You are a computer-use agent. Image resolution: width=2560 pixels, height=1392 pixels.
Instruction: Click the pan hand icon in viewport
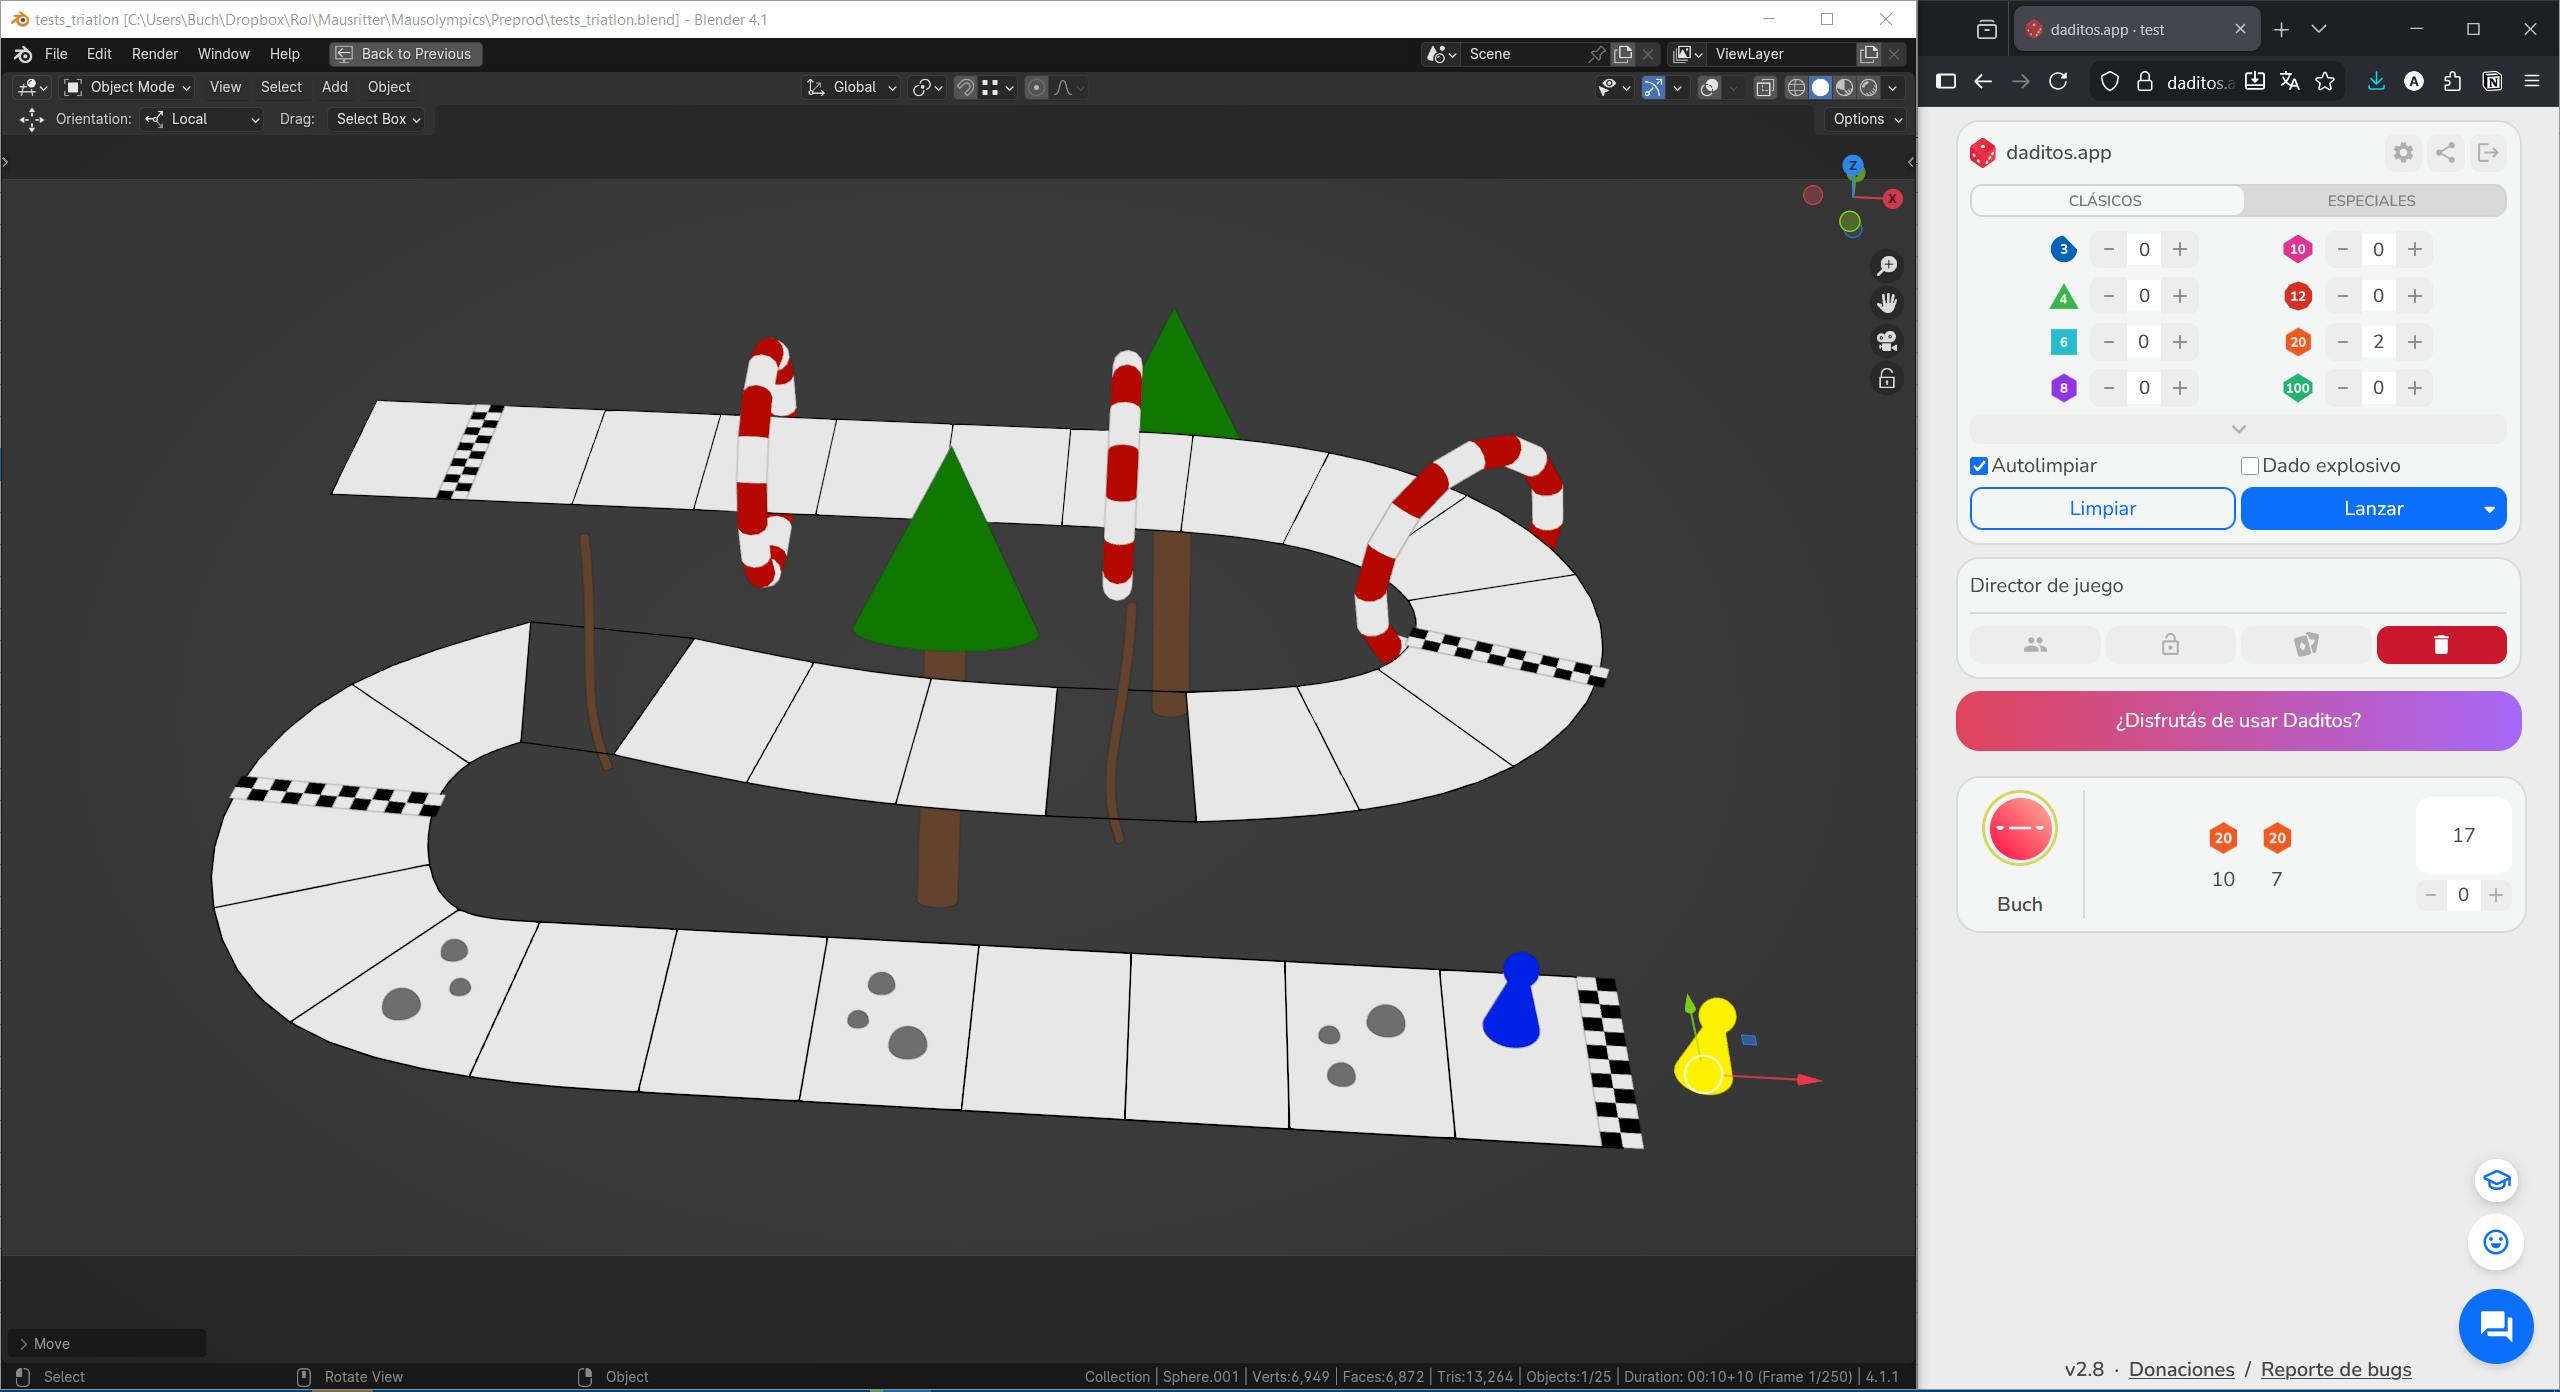click(1886, 303)
